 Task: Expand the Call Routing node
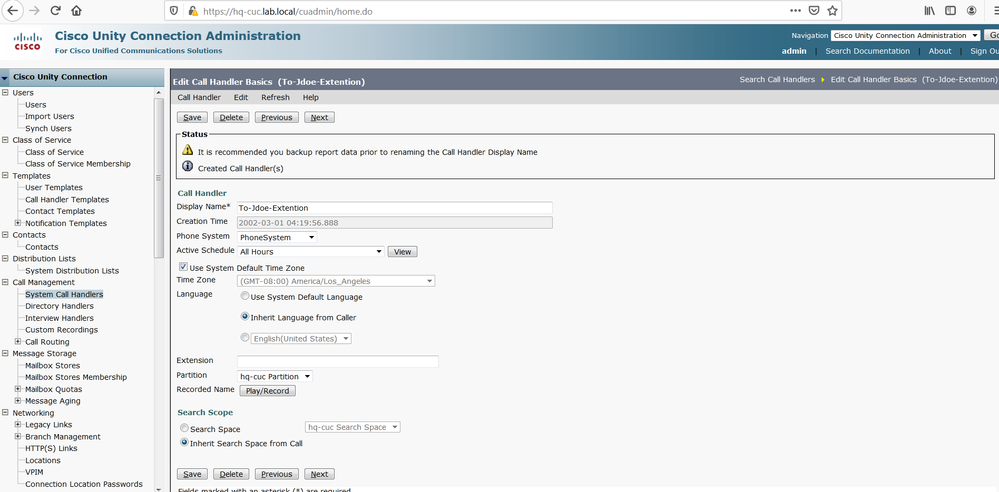click(18, 342)
